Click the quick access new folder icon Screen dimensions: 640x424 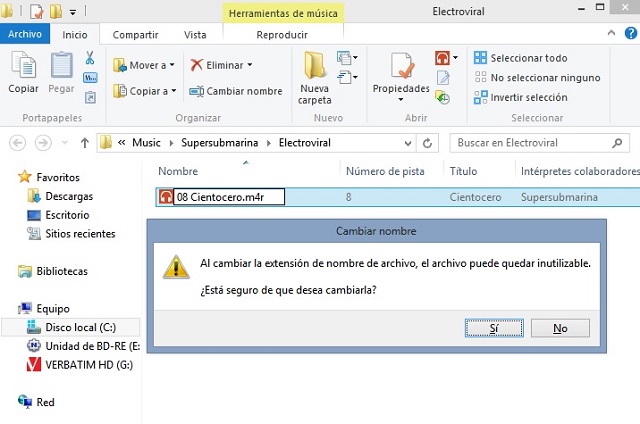pos(56,11)
